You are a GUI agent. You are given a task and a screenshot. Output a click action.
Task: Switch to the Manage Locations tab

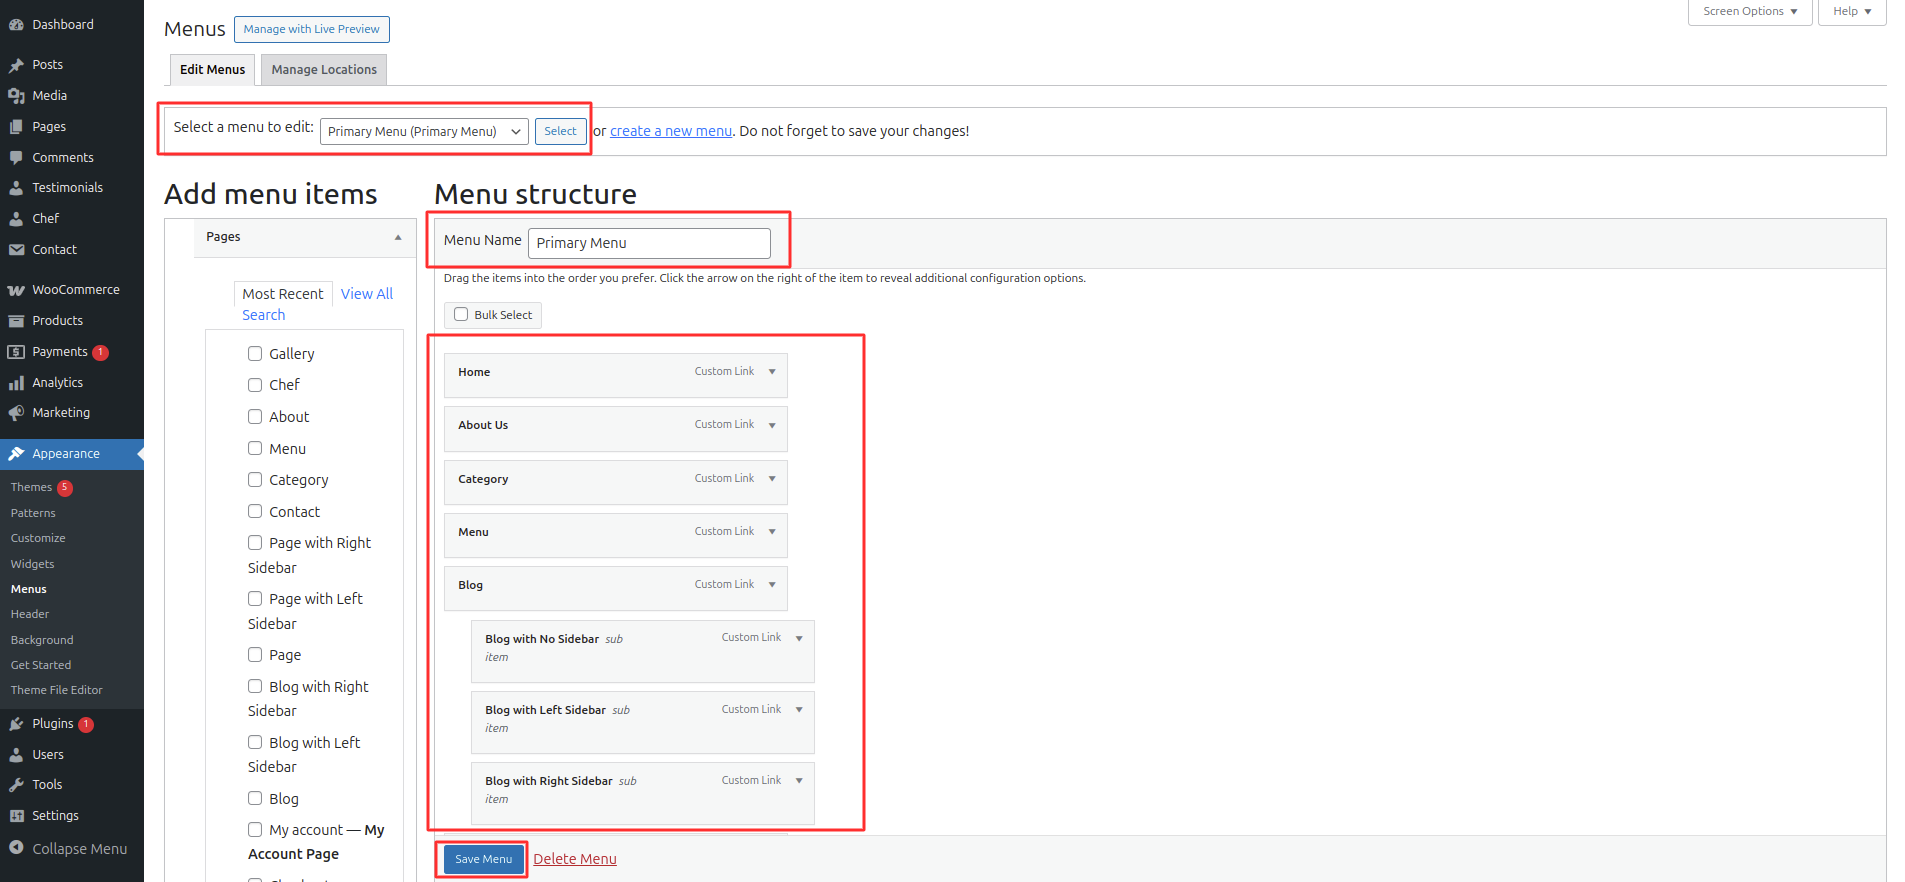tap(324, 70)
